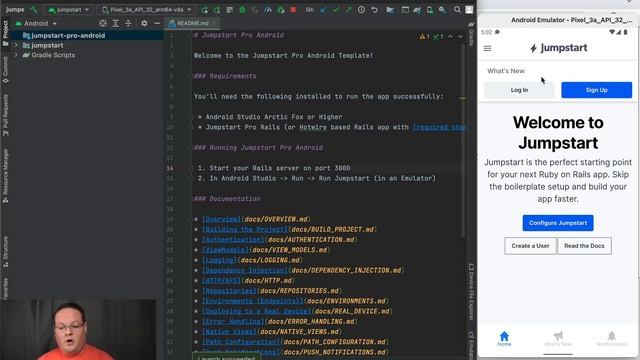Screen dimensions: 640x360
Task: Click the Make Project hammer icon
Action: point(34,9)
